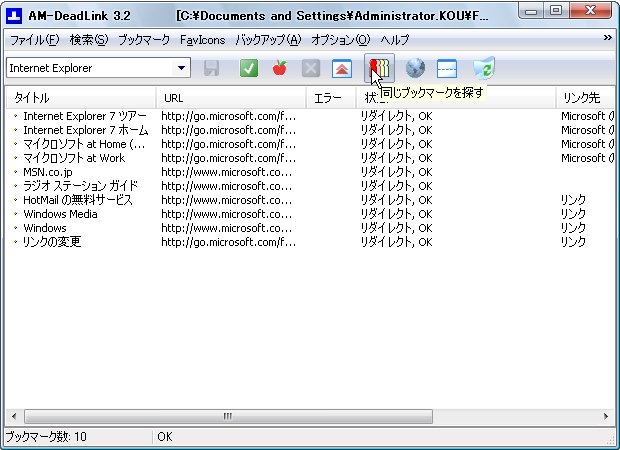Open the ブックマーク menu
This screenshot has height=450, width=620.
[144, 40]
